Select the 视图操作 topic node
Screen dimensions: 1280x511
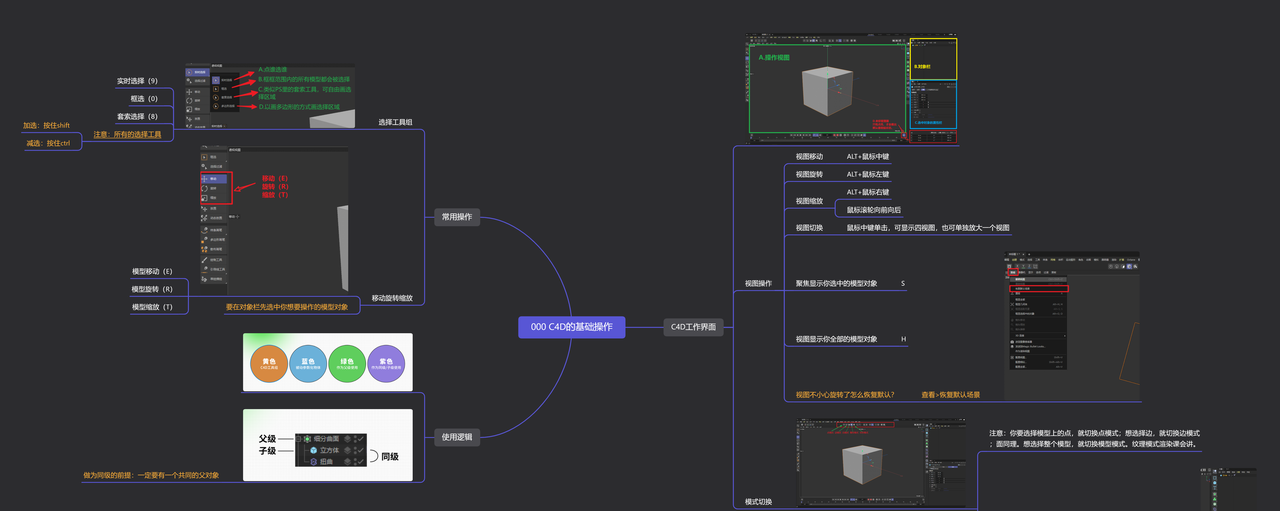tap(758, 284)
